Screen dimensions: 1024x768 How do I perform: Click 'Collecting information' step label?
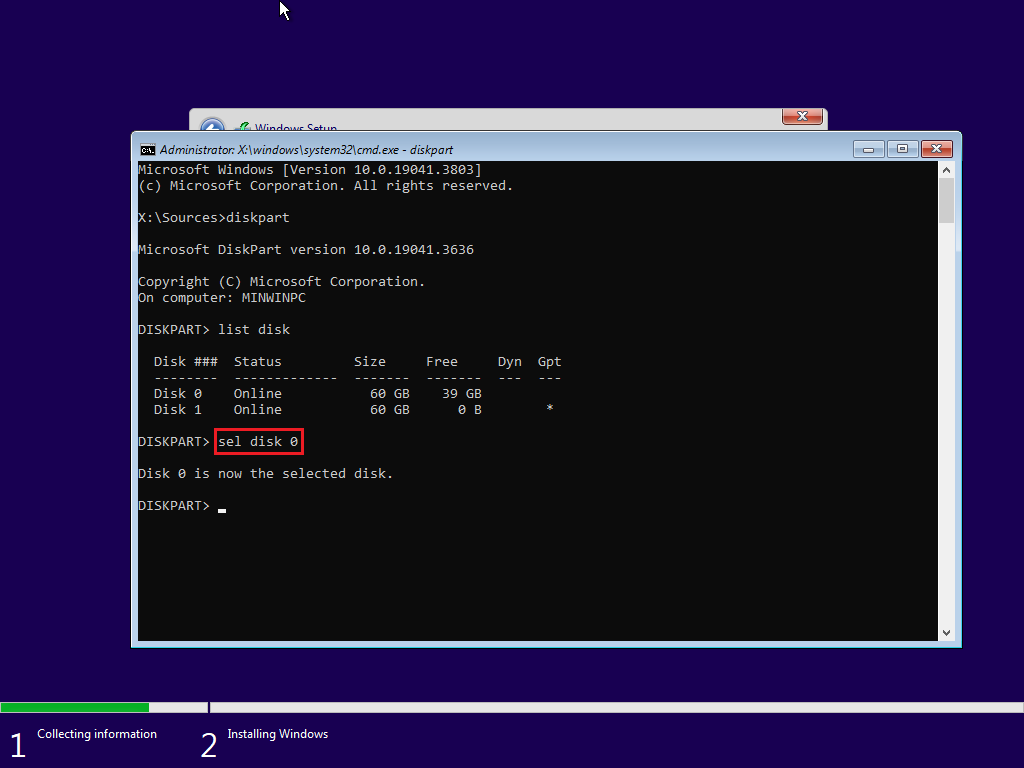click(x=97, y=734)
